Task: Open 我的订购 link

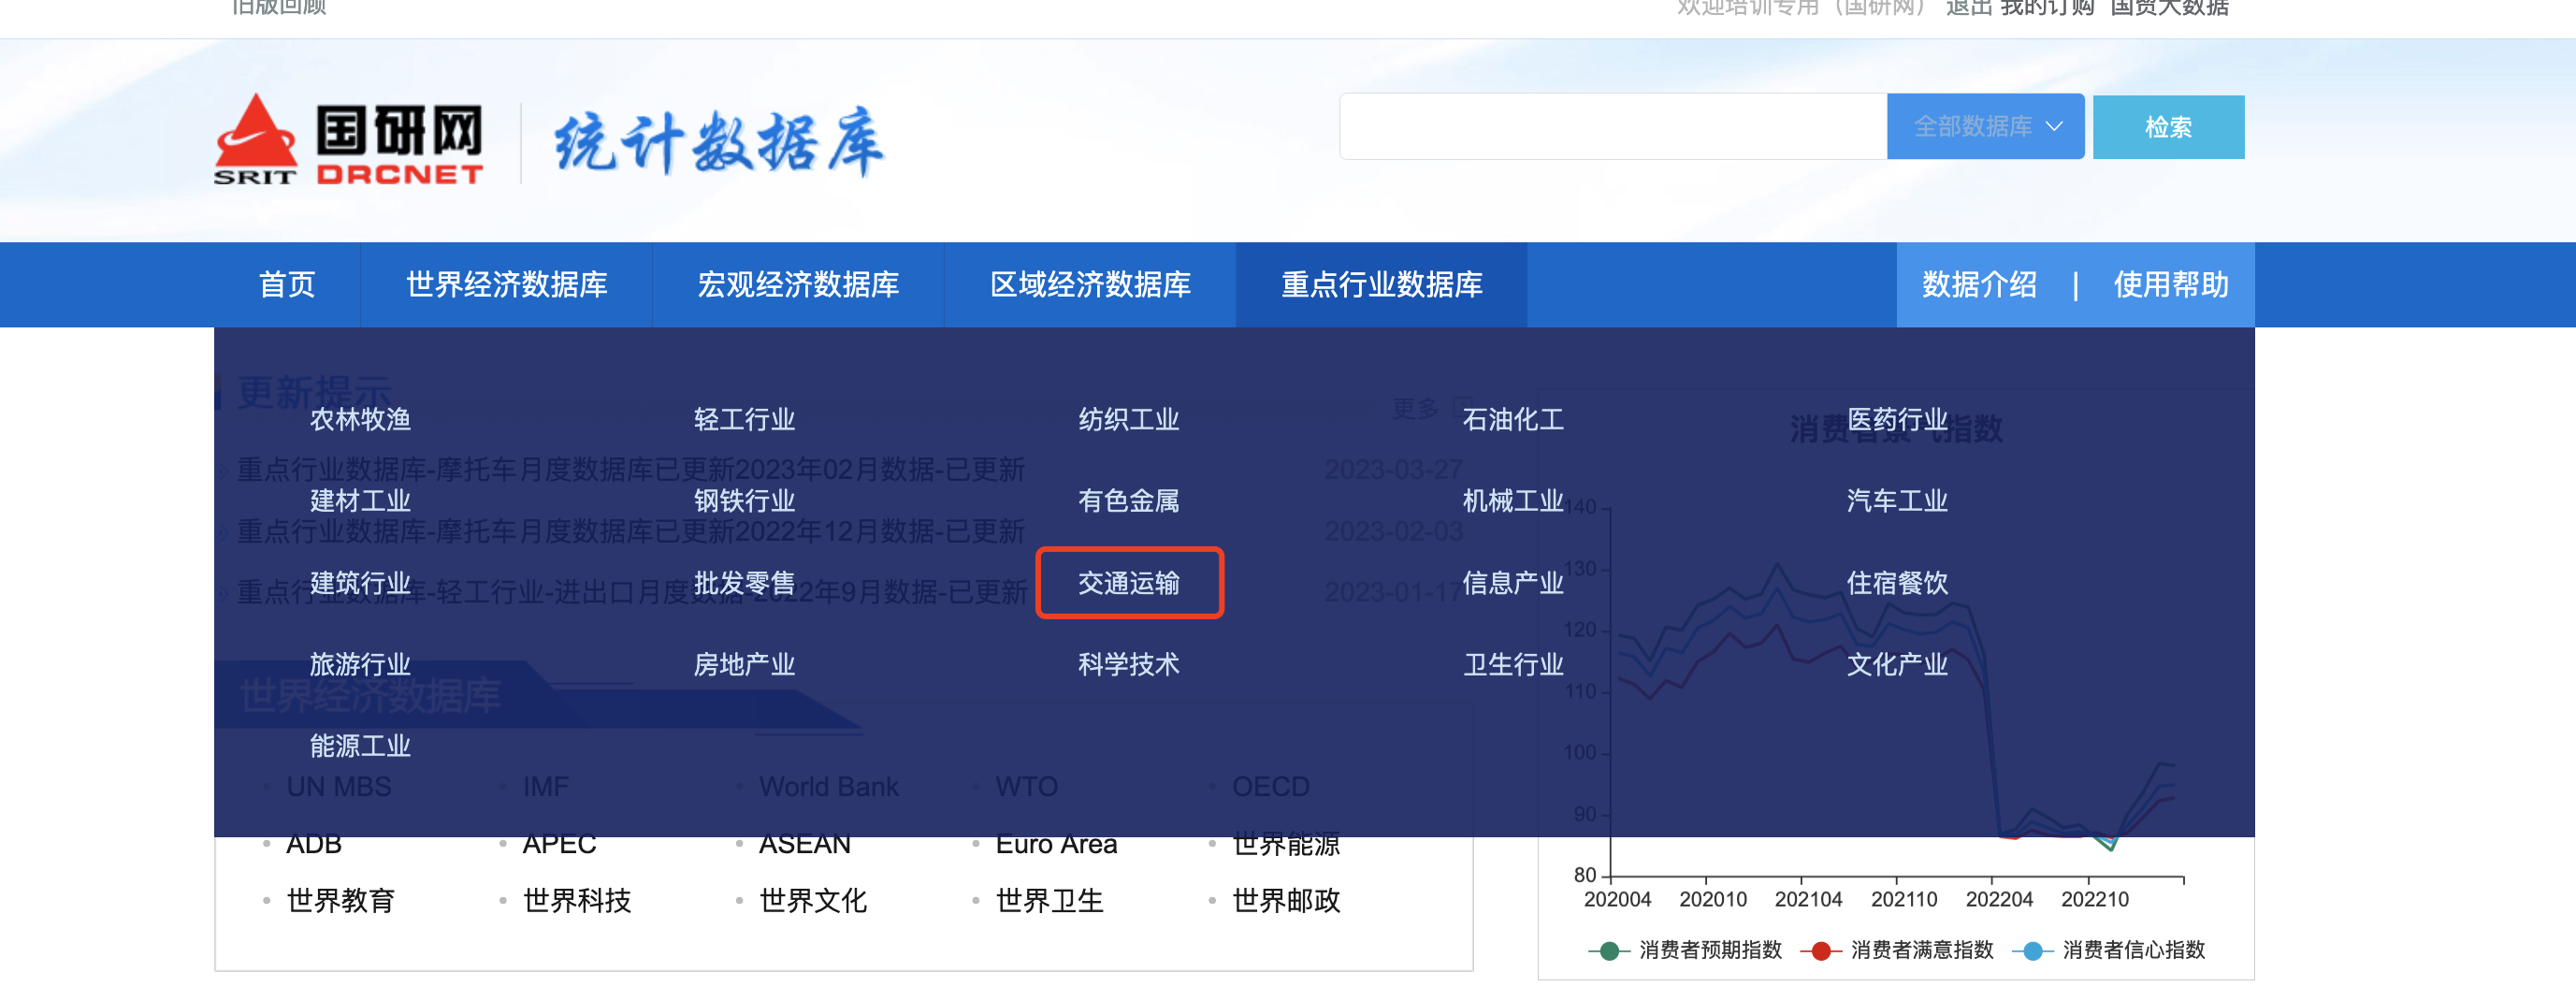Action: click(x=2047, y=8)
